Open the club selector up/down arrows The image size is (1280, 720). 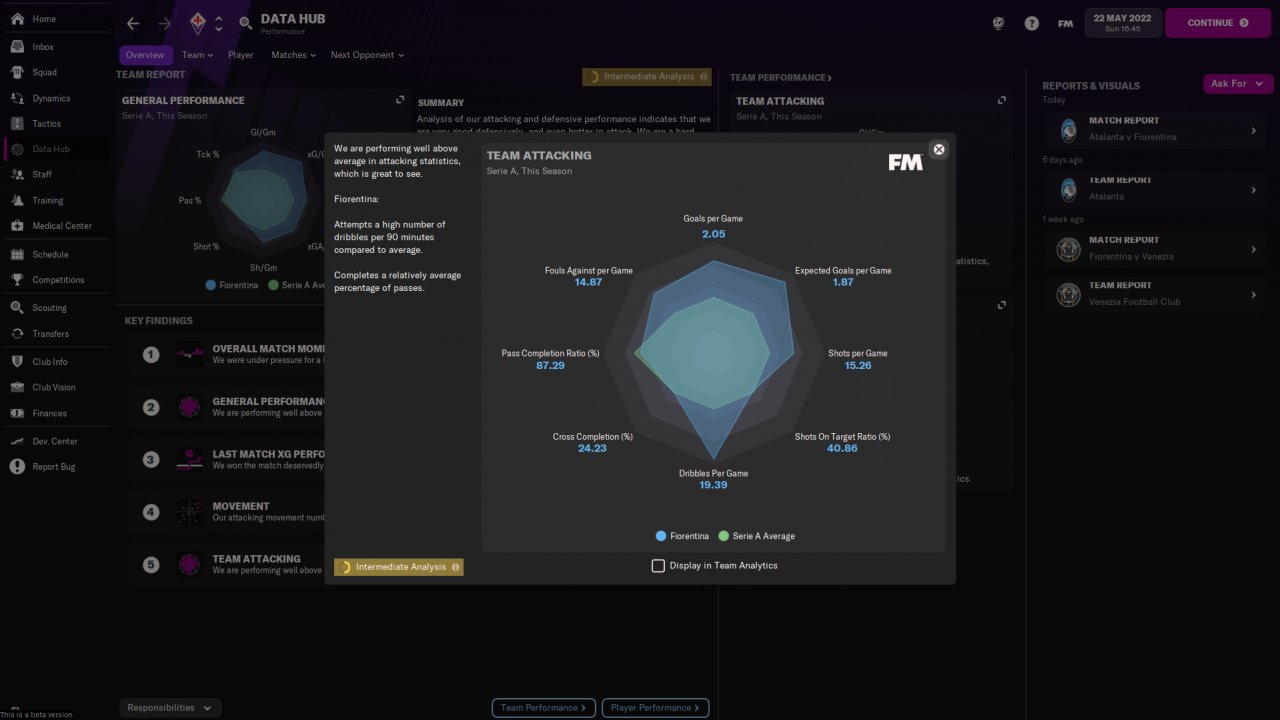[219, 23]
